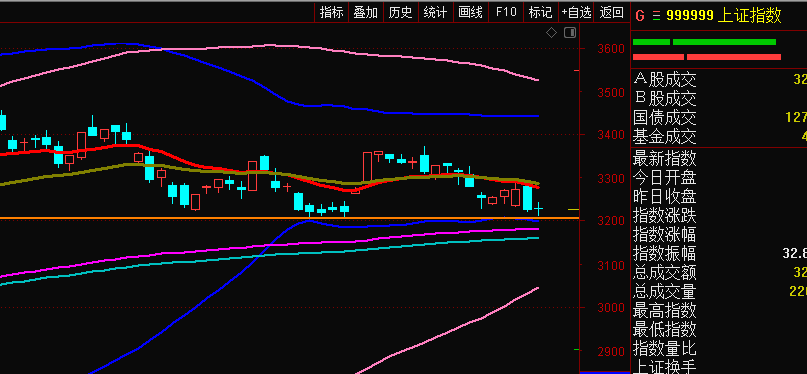Open the 统计 statistics tool
807x374 pixels.
[x=435, y=13]
